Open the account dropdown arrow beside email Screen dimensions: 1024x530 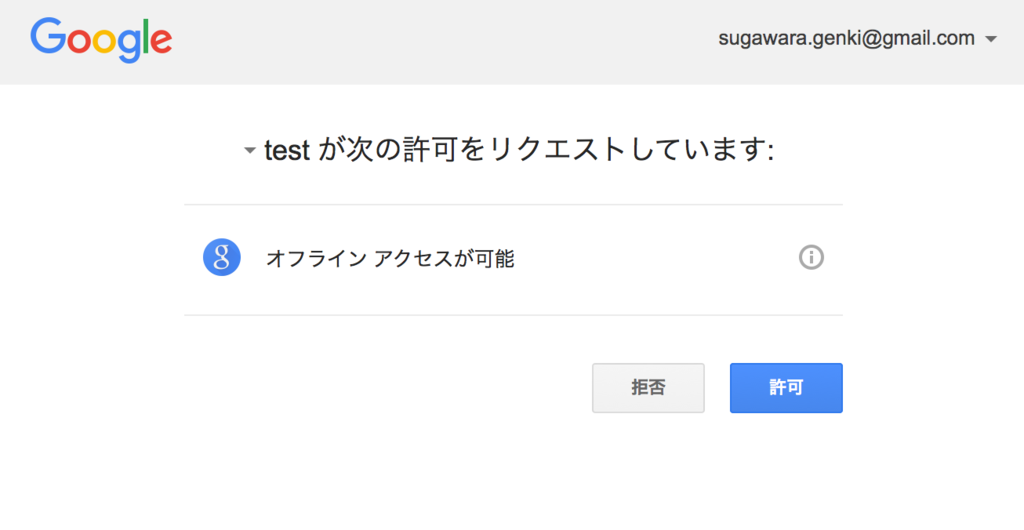point(991,40)
